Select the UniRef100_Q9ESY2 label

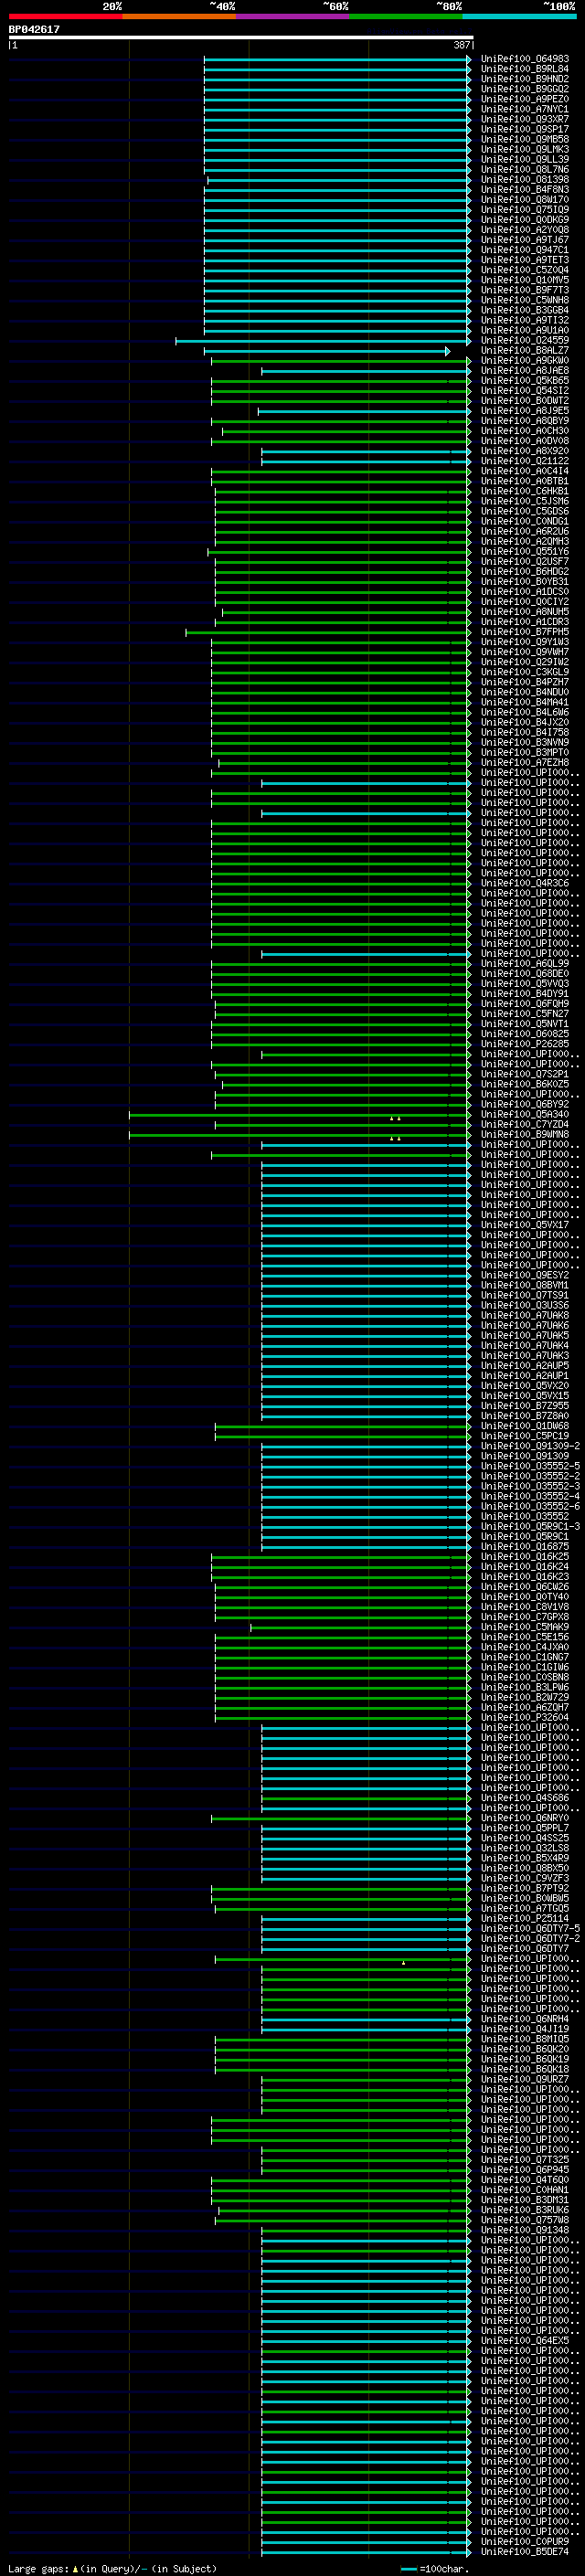524,1276
